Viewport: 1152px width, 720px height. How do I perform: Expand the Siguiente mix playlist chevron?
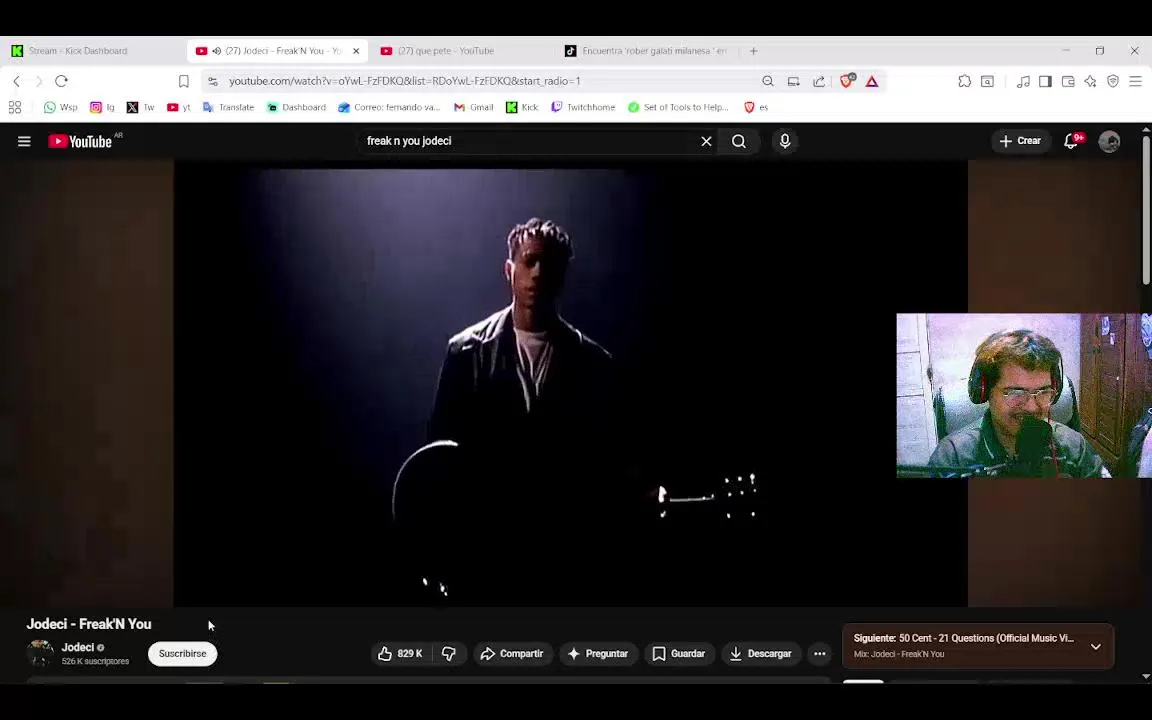(1095, 647)
